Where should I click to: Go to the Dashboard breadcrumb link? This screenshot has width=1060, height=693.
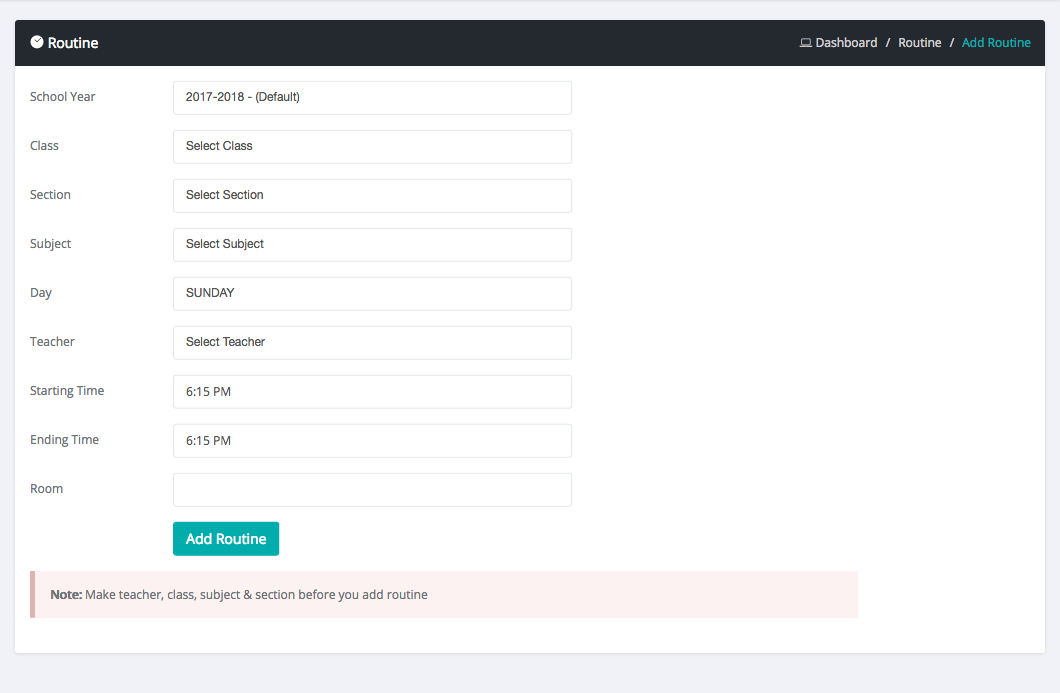[x=846, y=43]
